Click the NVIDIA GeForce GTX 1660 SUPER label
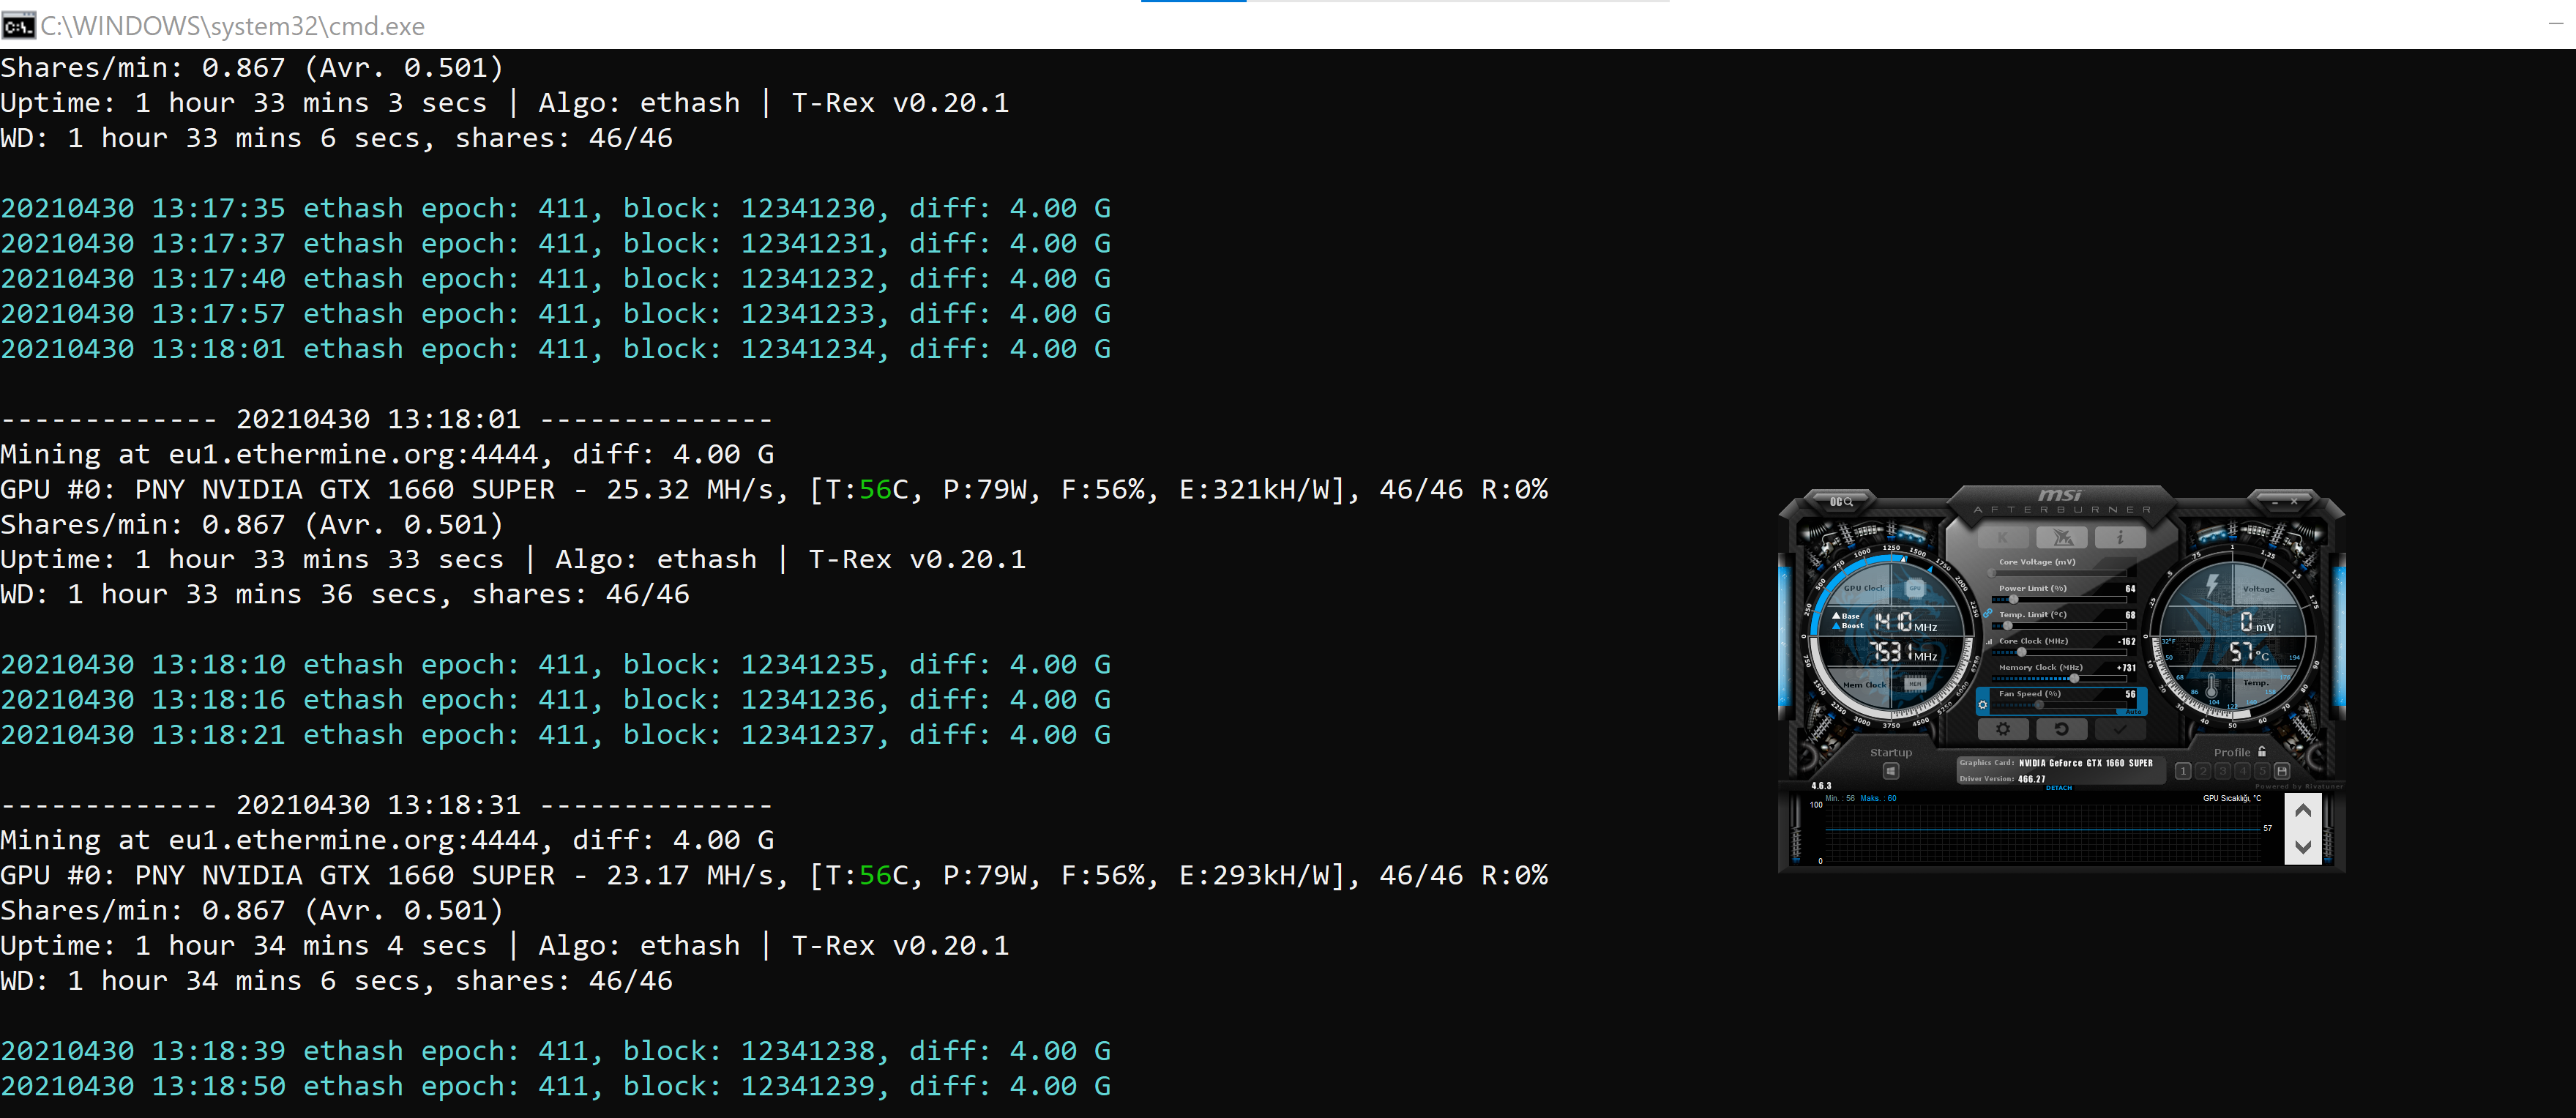The image size is (2576, 1118). [2086, 763]
